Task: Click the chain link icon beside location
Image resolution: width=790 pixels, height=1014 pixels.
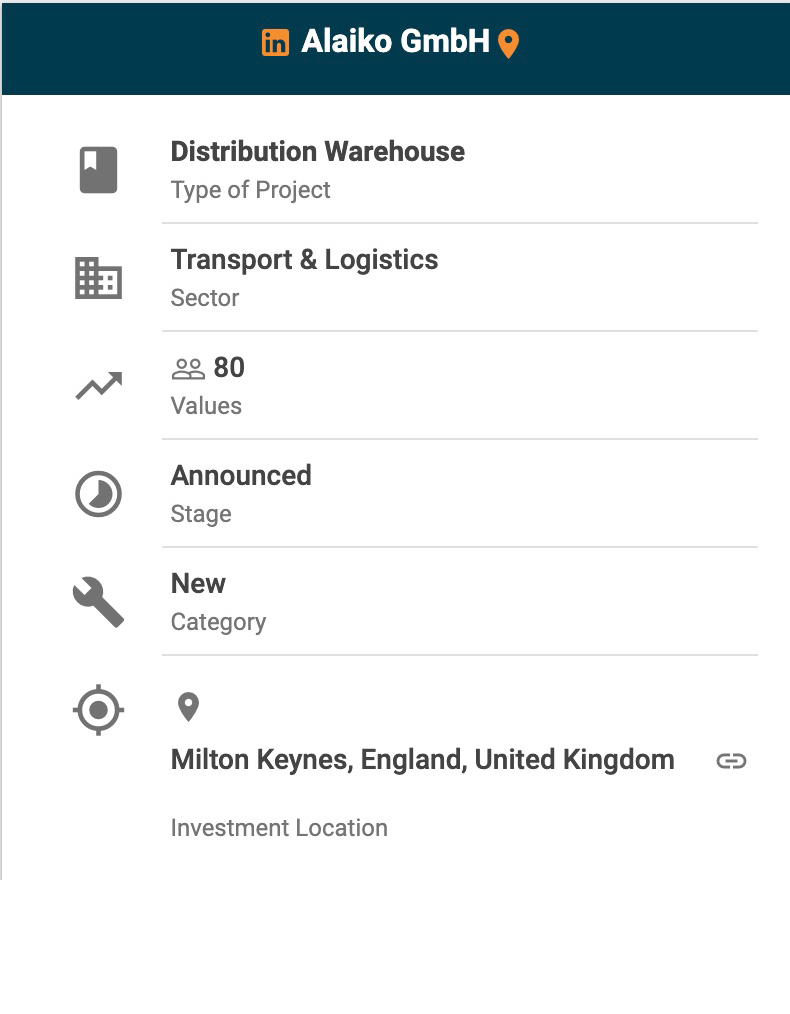Action: coord(731,761)
